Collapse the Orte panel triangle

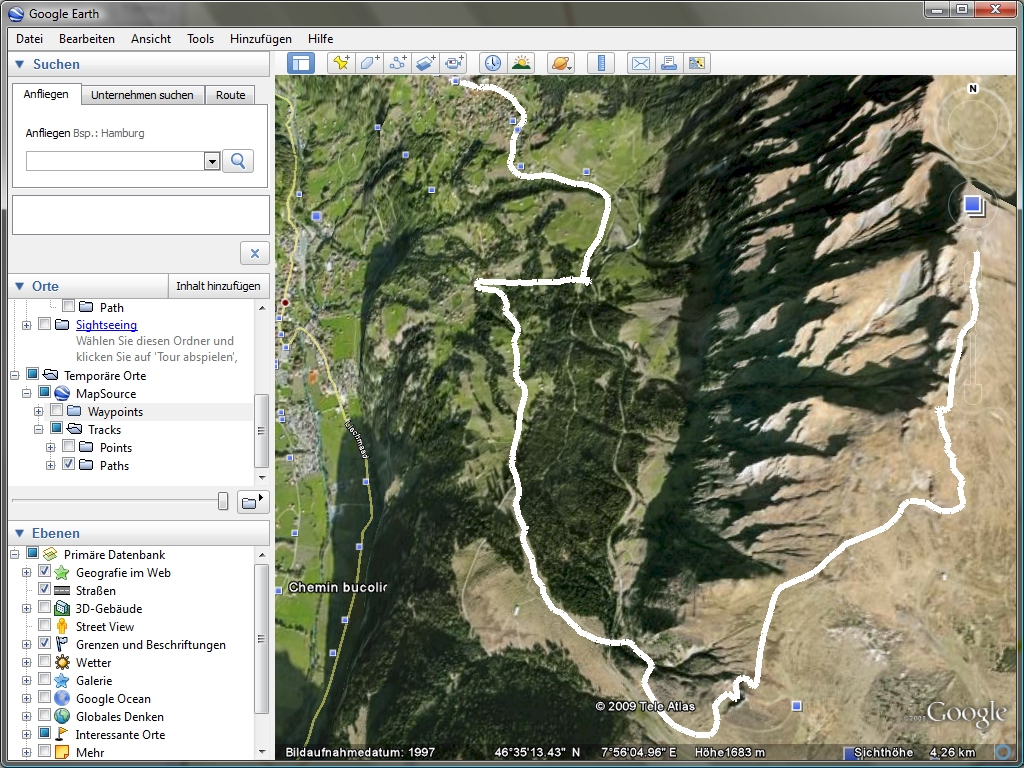[20, 286]
